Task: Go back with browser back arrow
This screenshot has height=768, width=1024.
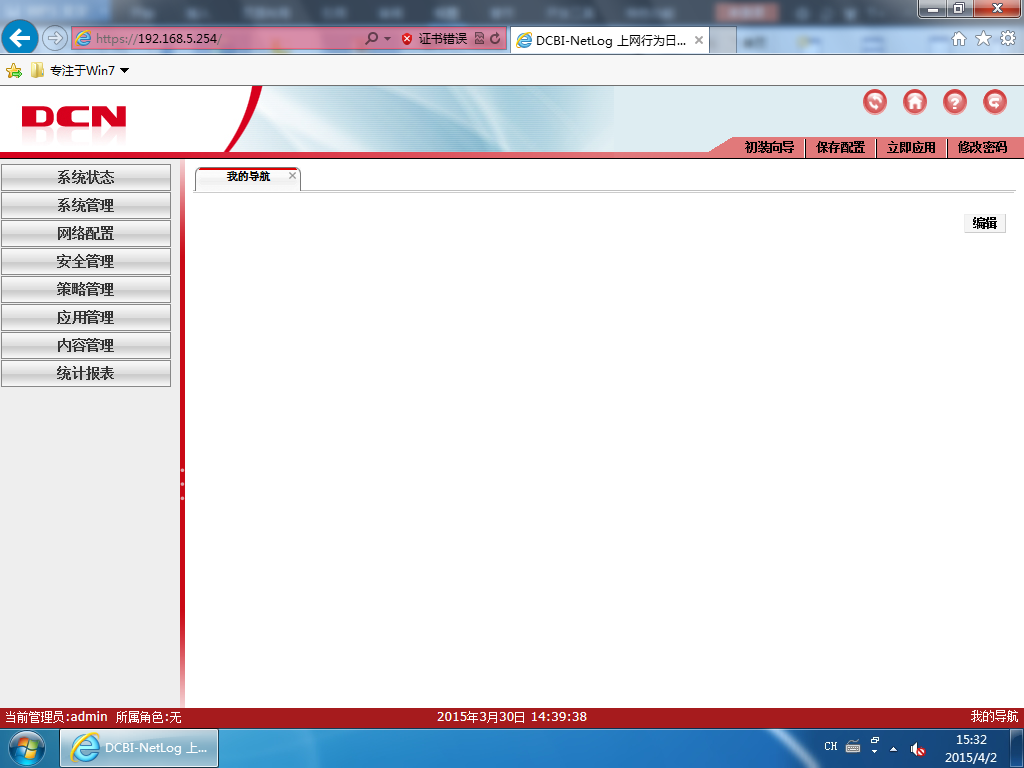Action: point(20,38)
